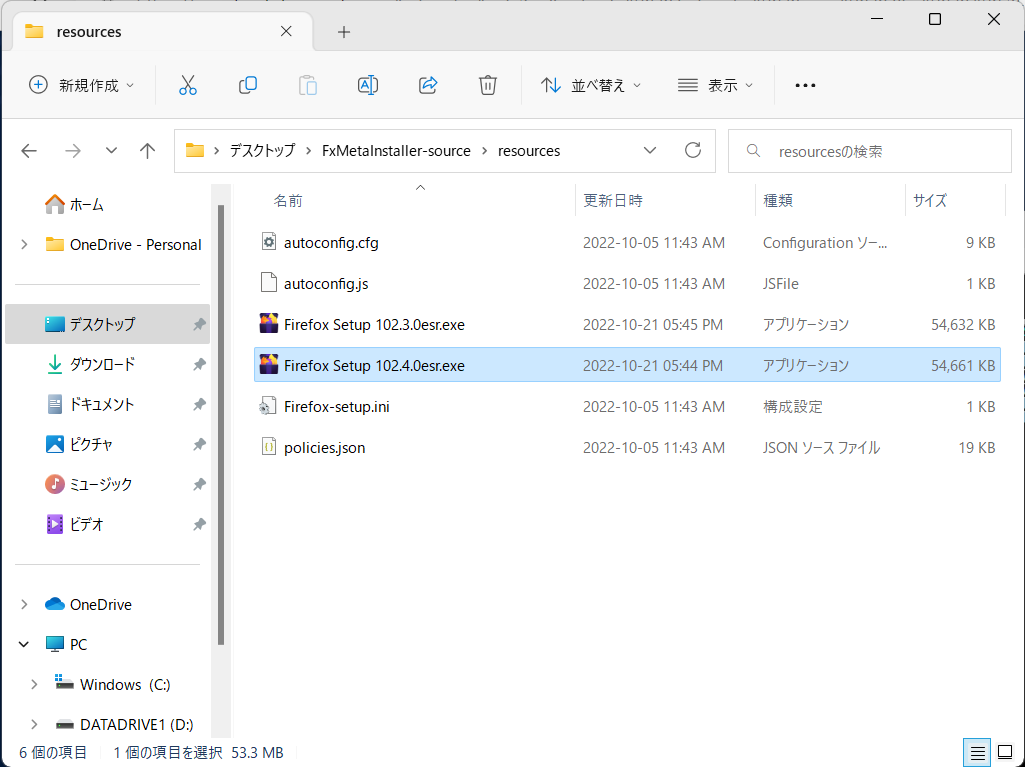
Task: Click the navigation pane vertical scrollbar
Action: click(221, 425)
